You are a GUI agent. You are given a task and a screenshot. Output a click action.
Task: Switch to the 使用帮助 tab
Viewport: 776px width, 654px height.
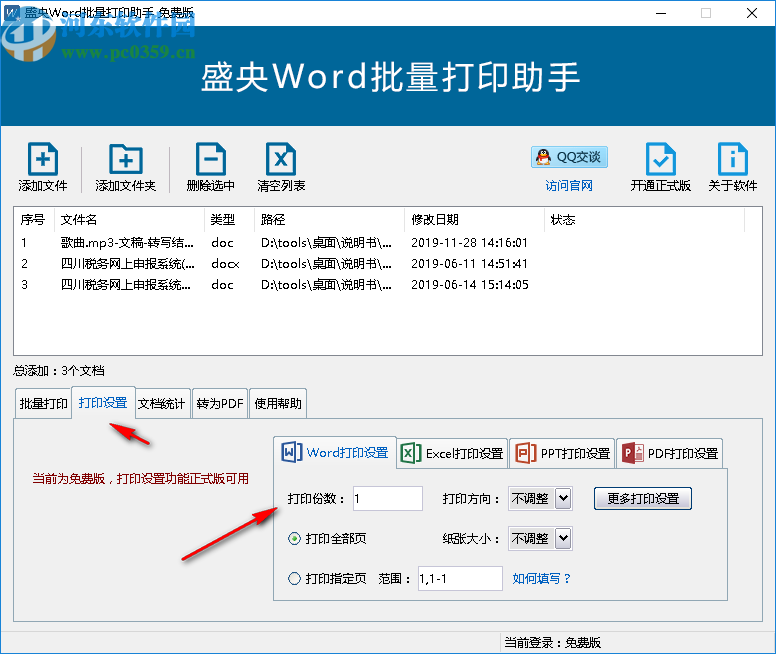(278, 403)
